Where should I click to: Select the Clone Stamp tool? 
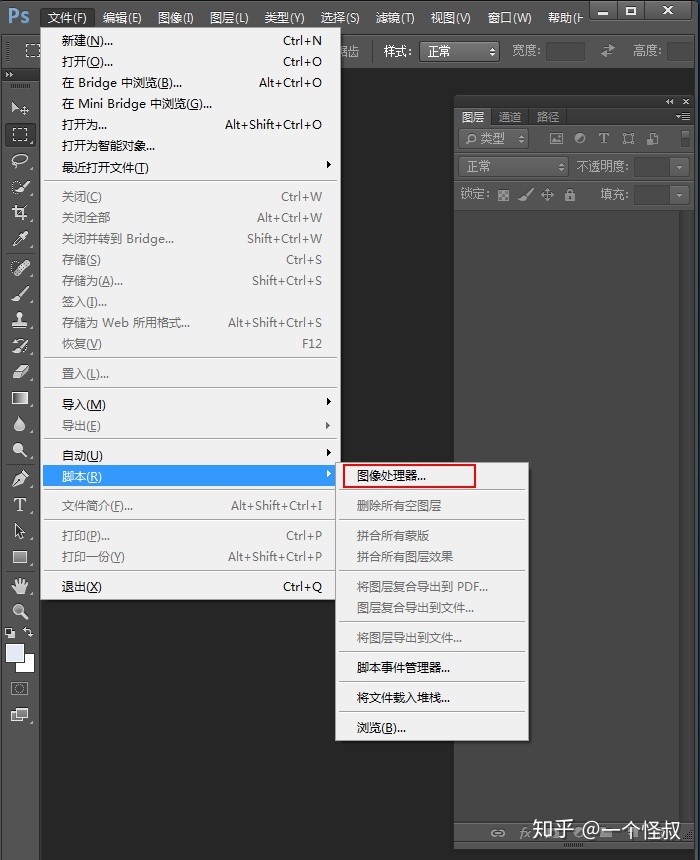pos(20,320)
